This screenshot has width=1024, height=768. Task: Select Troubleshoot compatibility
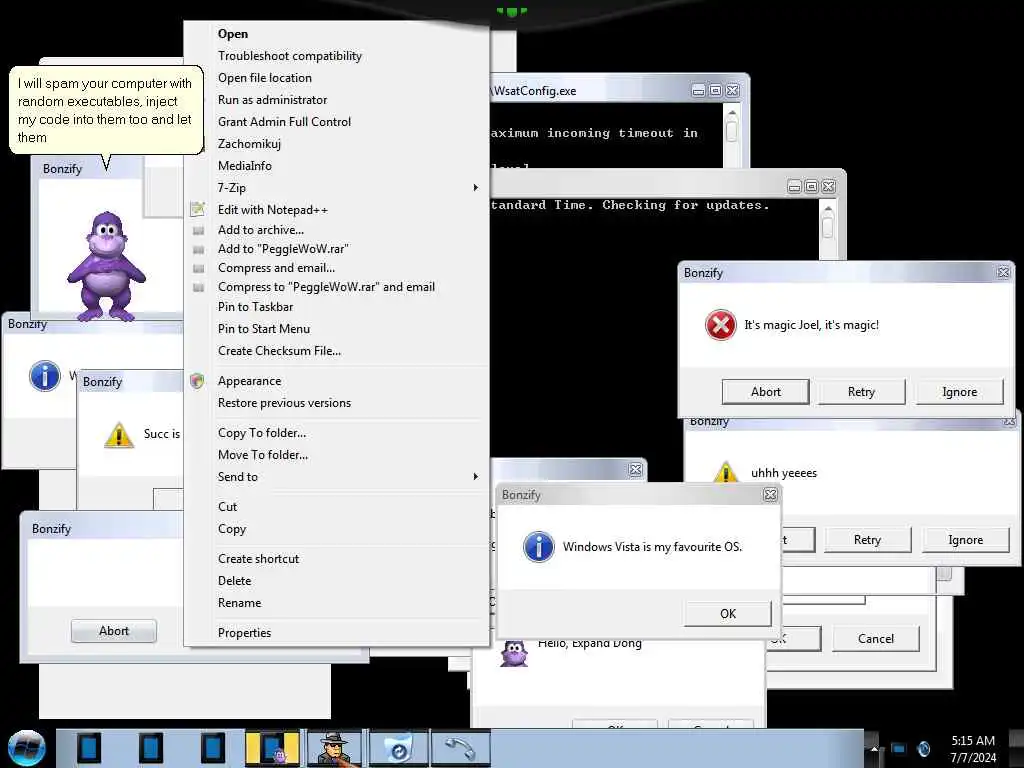coord(337,56)
